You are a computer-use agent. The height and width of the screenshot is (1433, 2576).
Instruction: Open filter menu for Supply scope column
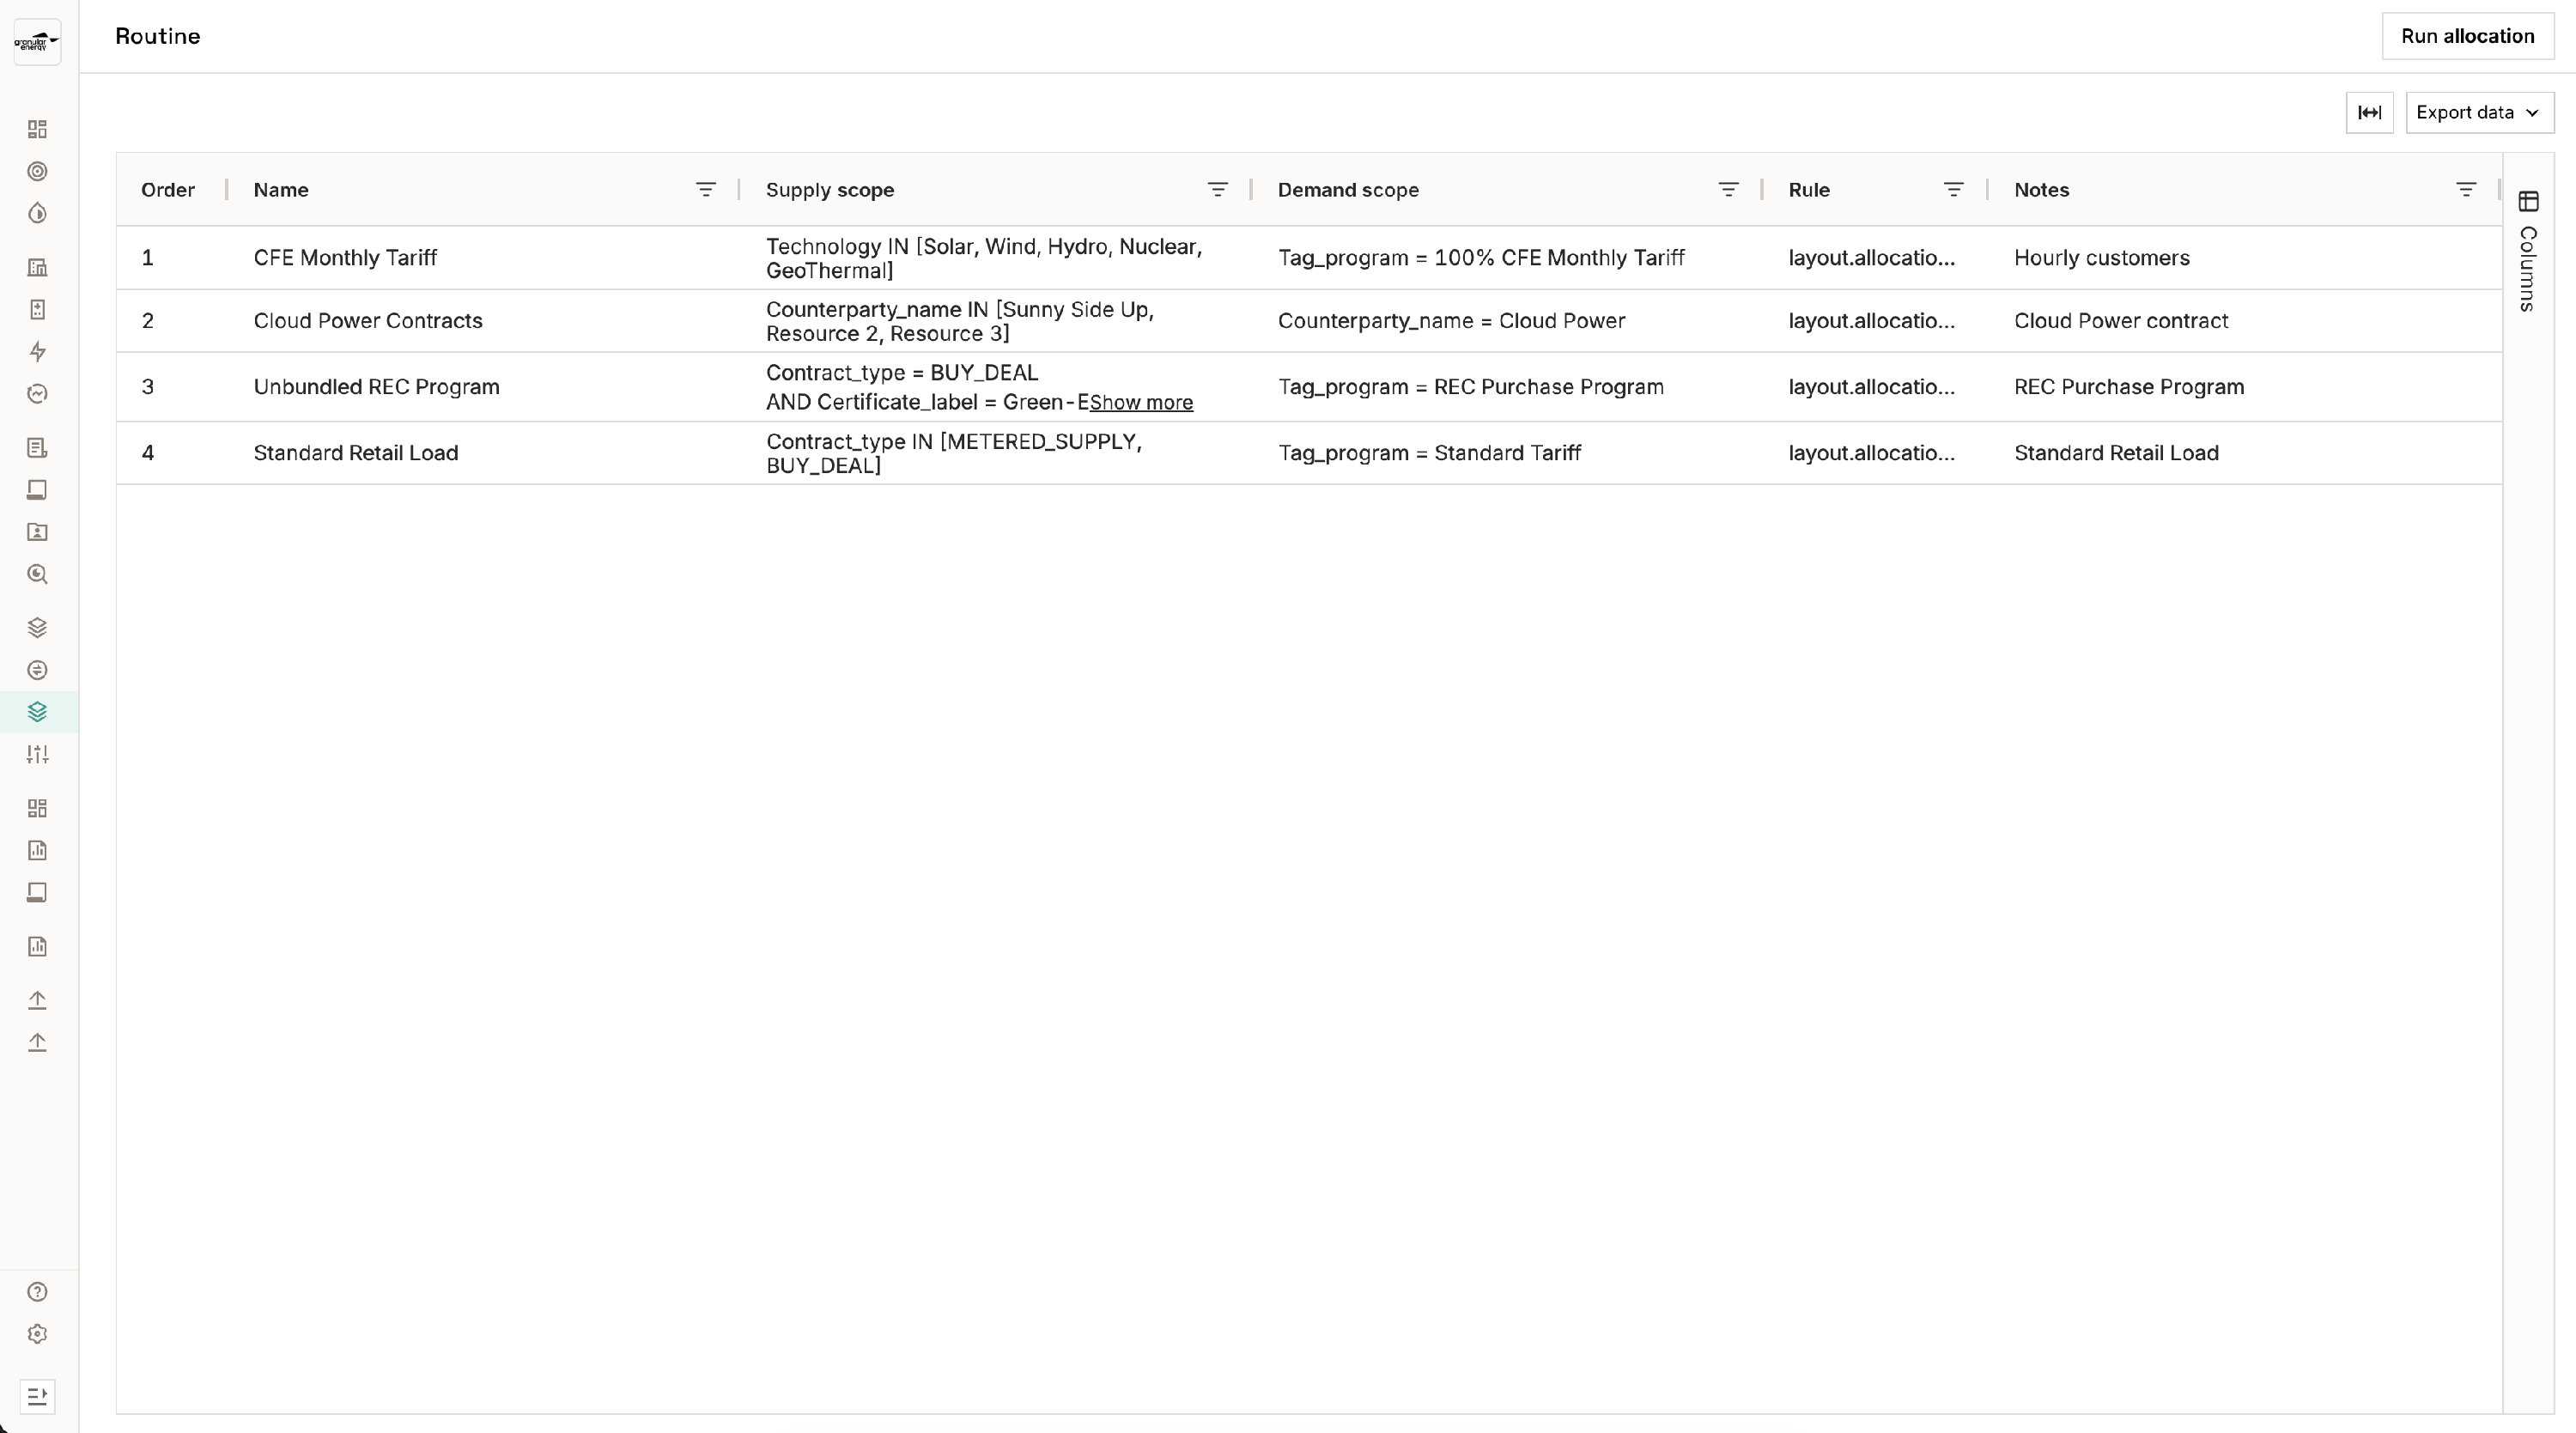1217,190
